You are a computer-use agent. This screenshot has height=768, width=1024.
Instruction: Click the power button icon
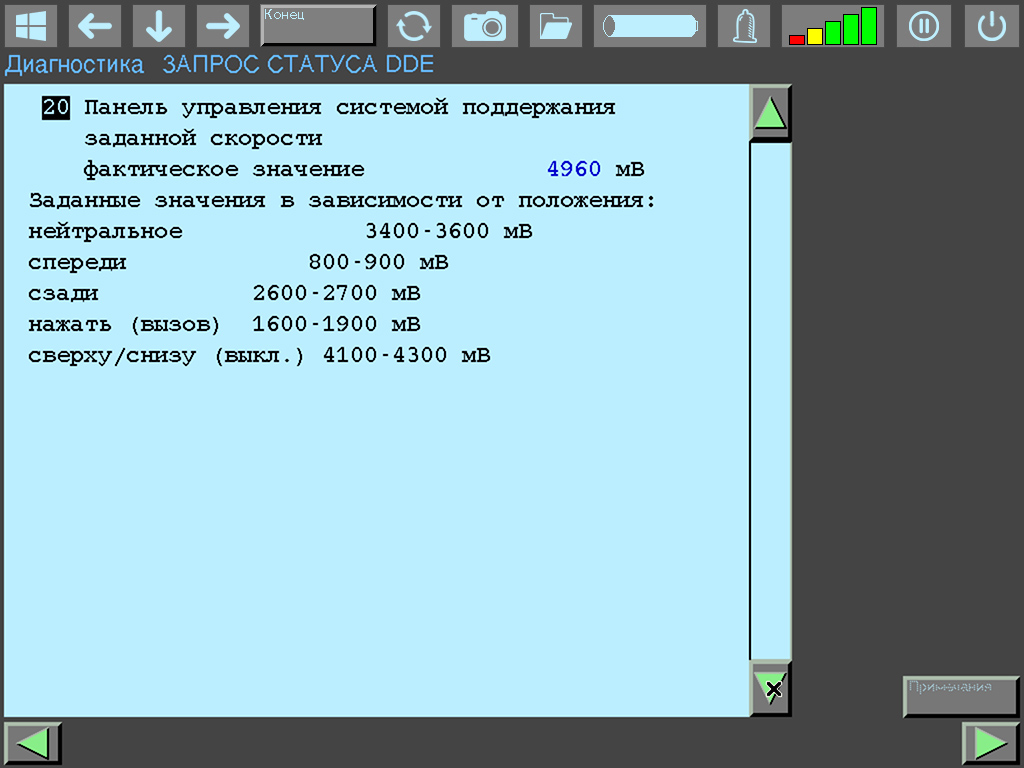991,26
